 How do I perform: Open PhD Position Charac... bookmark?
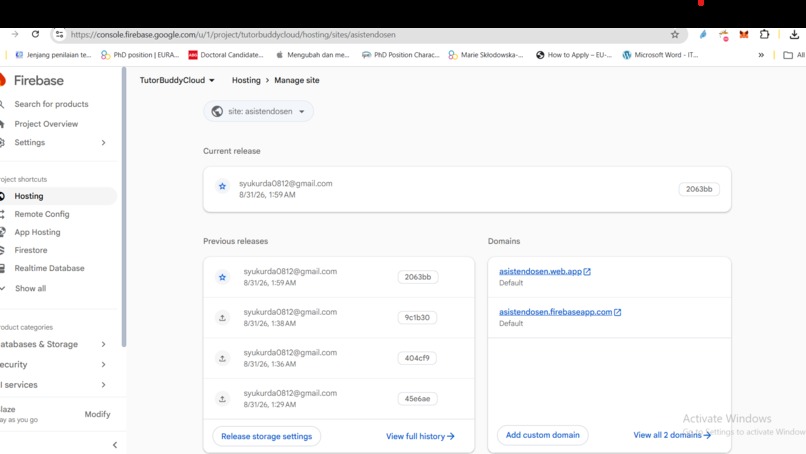[400, 55]
